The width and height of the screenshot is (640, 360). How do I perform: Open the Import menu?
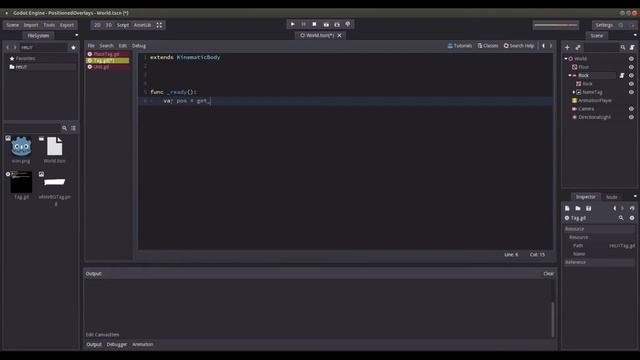click(31, 25)
